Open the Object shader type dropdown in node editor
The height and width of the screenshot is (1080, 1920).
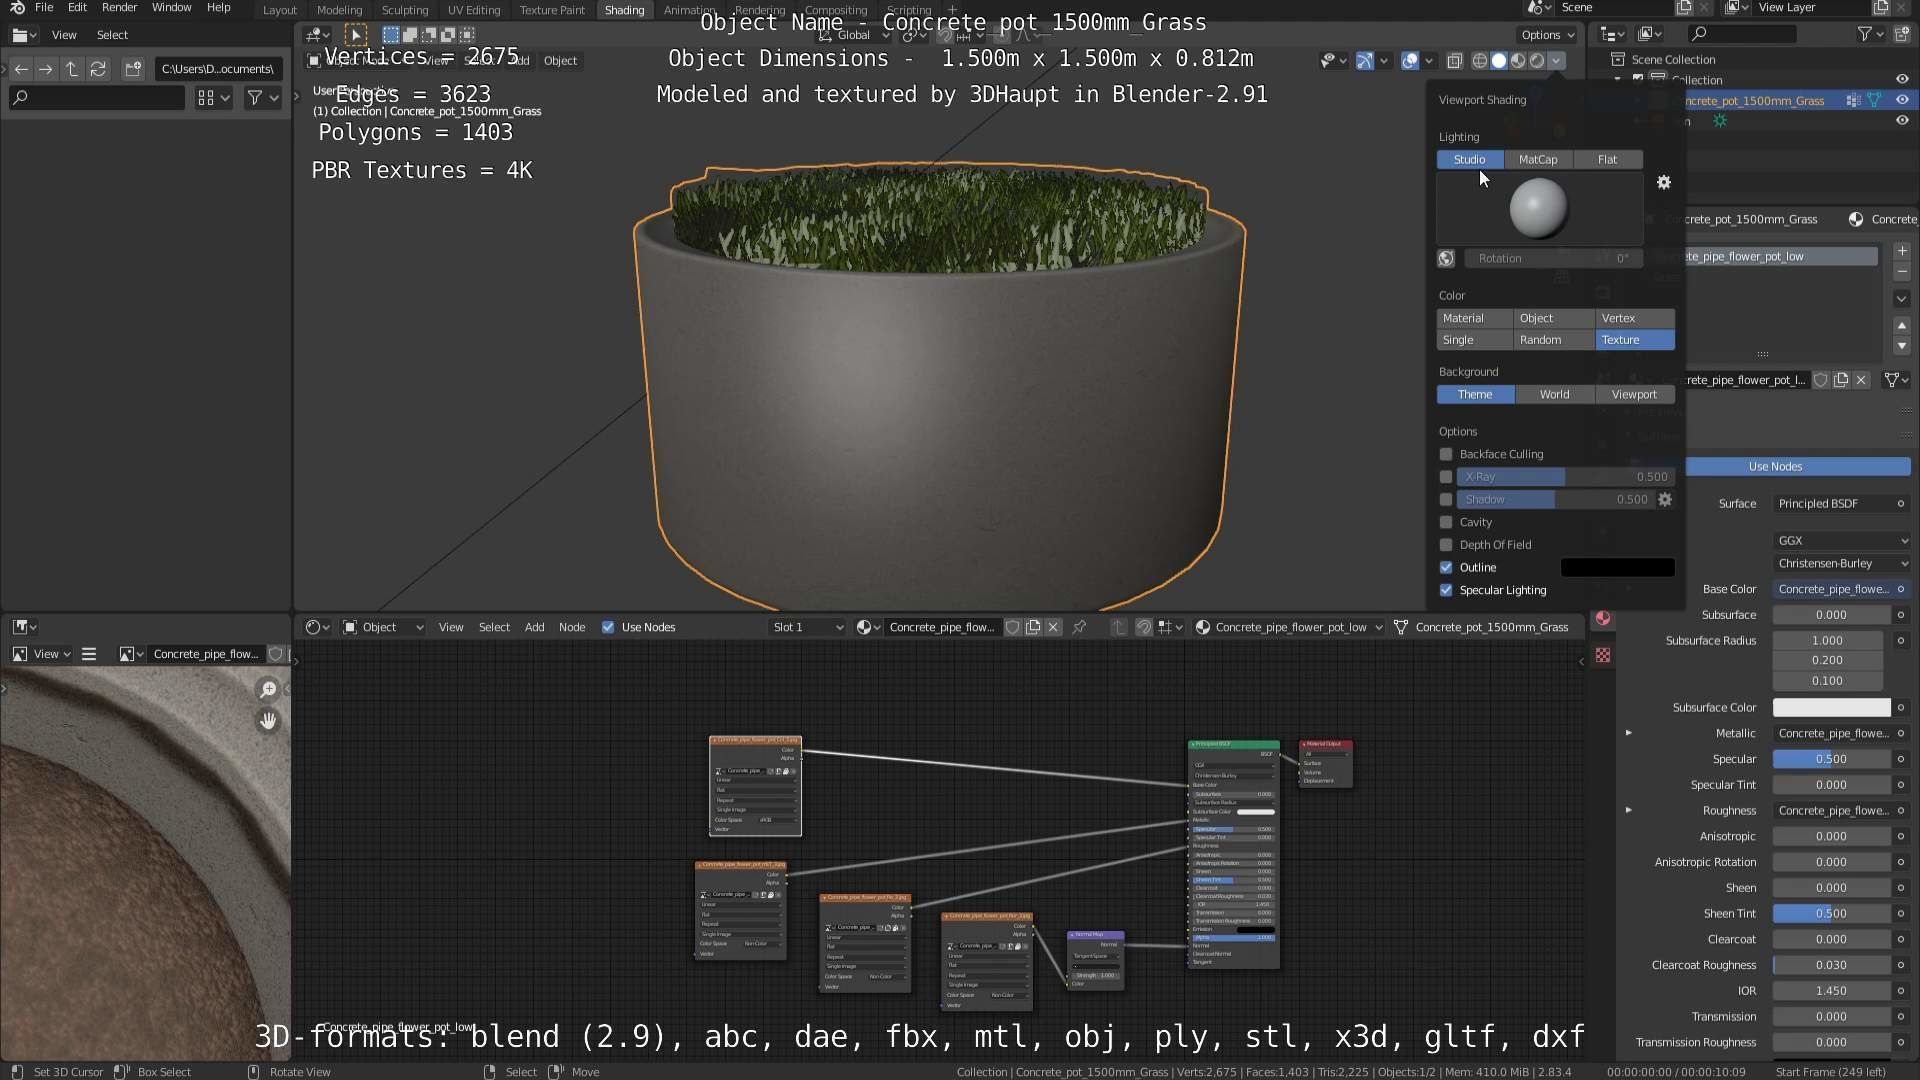click(383, 627)
